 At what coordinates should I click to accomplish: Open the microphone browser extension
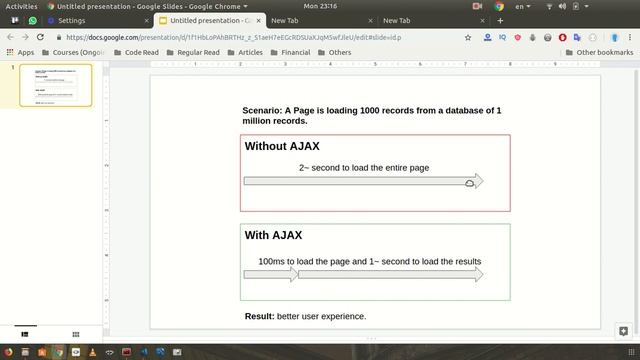click(532, 38)
